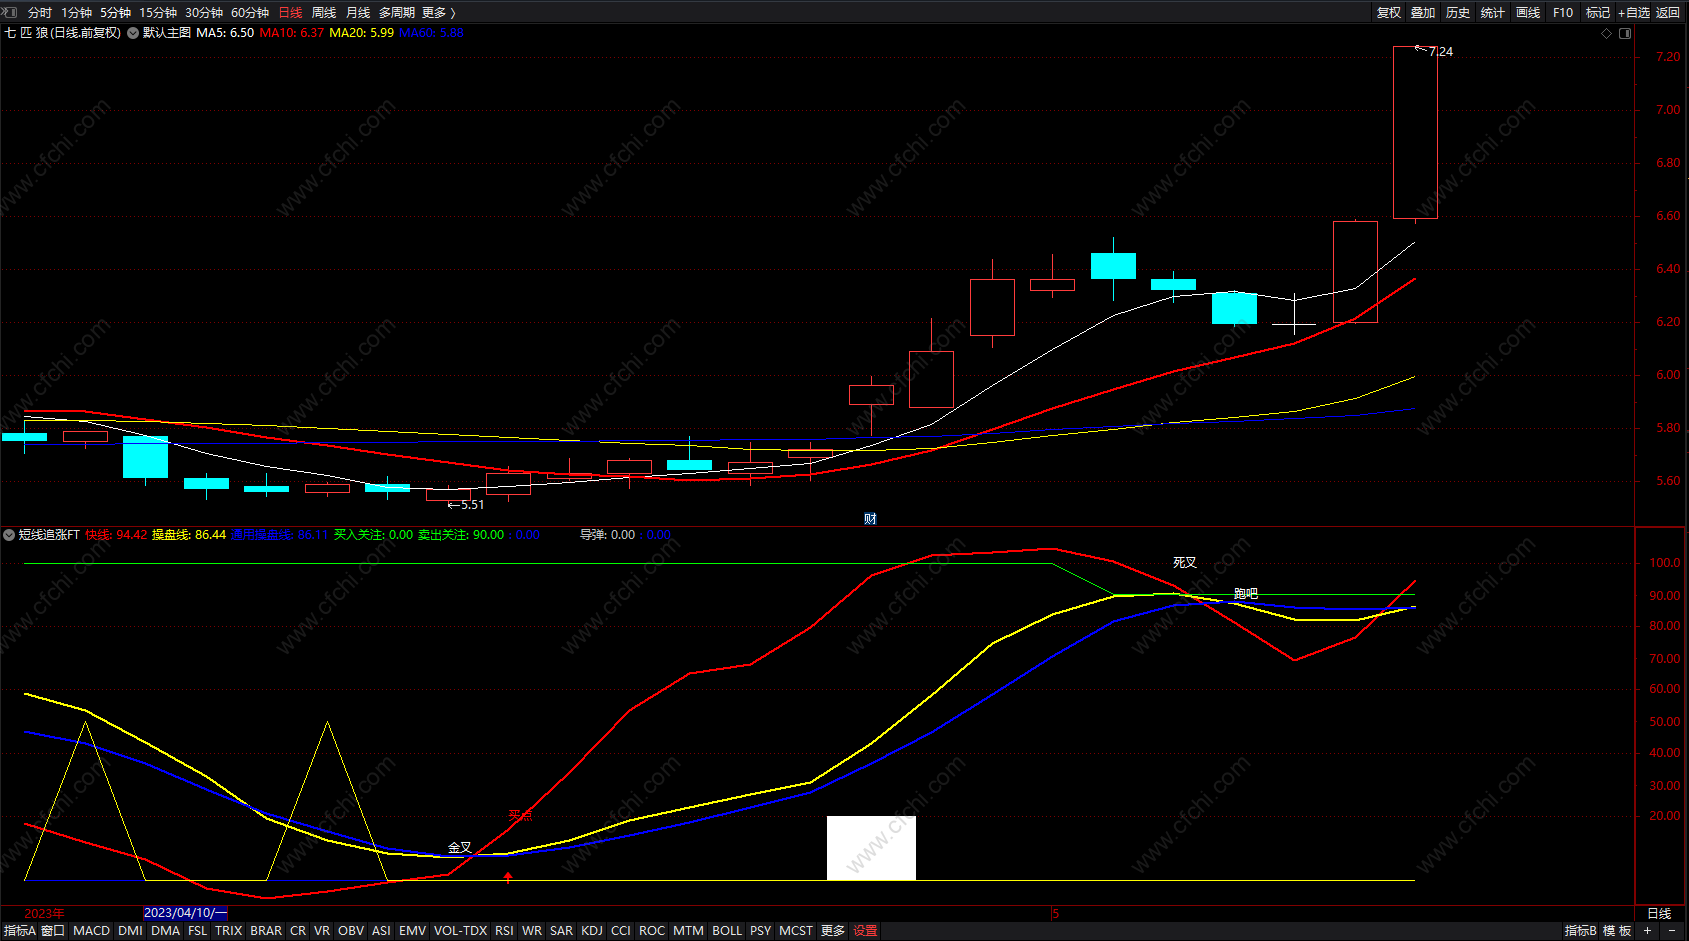Toggle the 叠加 overlay option
Screen dimensions: 1689x941
tap(1422, 12)
